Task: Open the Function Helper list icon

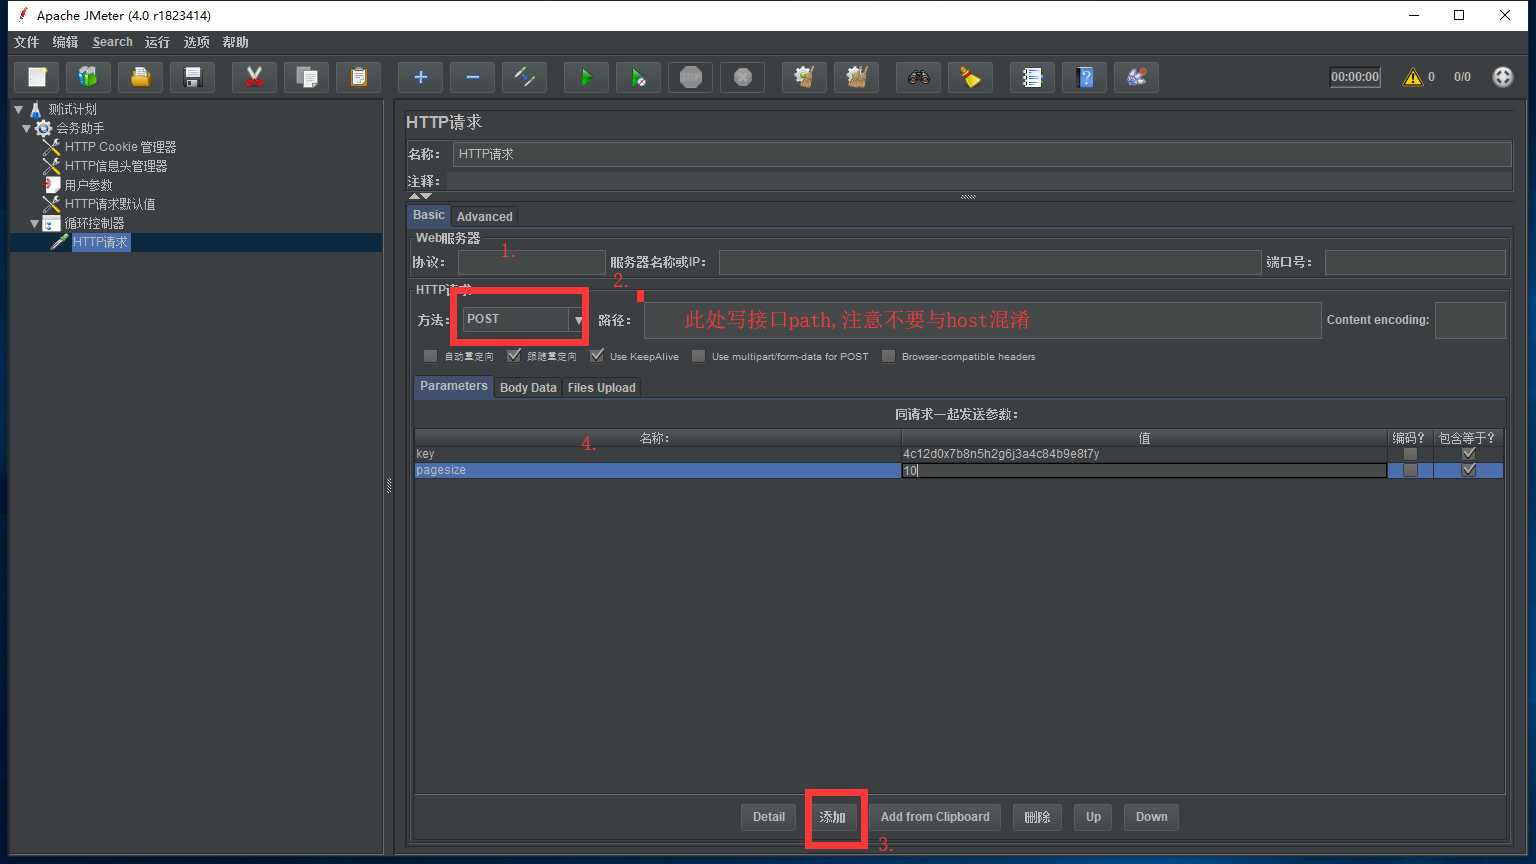Action: click(1032, 77)
